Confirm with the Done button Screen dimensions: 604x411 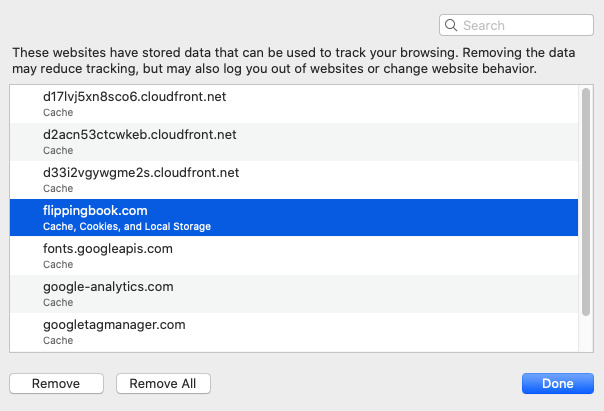(x=557, y=383)
